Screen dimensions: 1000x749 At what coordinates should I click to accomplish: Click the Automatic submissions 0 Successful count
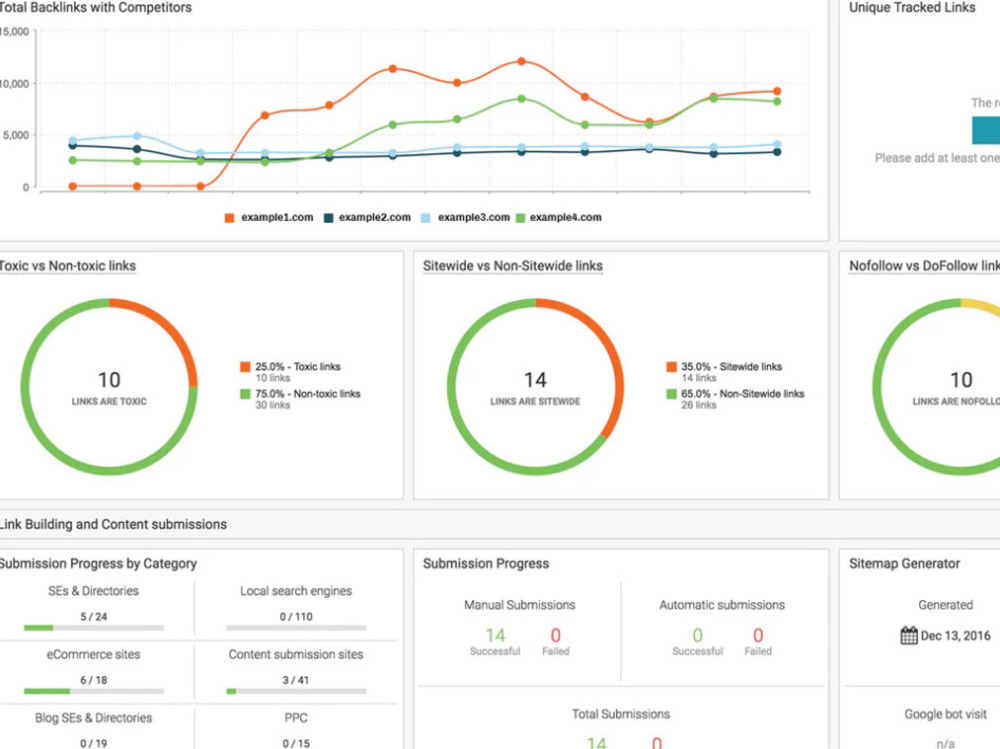[x=698, y=635]
